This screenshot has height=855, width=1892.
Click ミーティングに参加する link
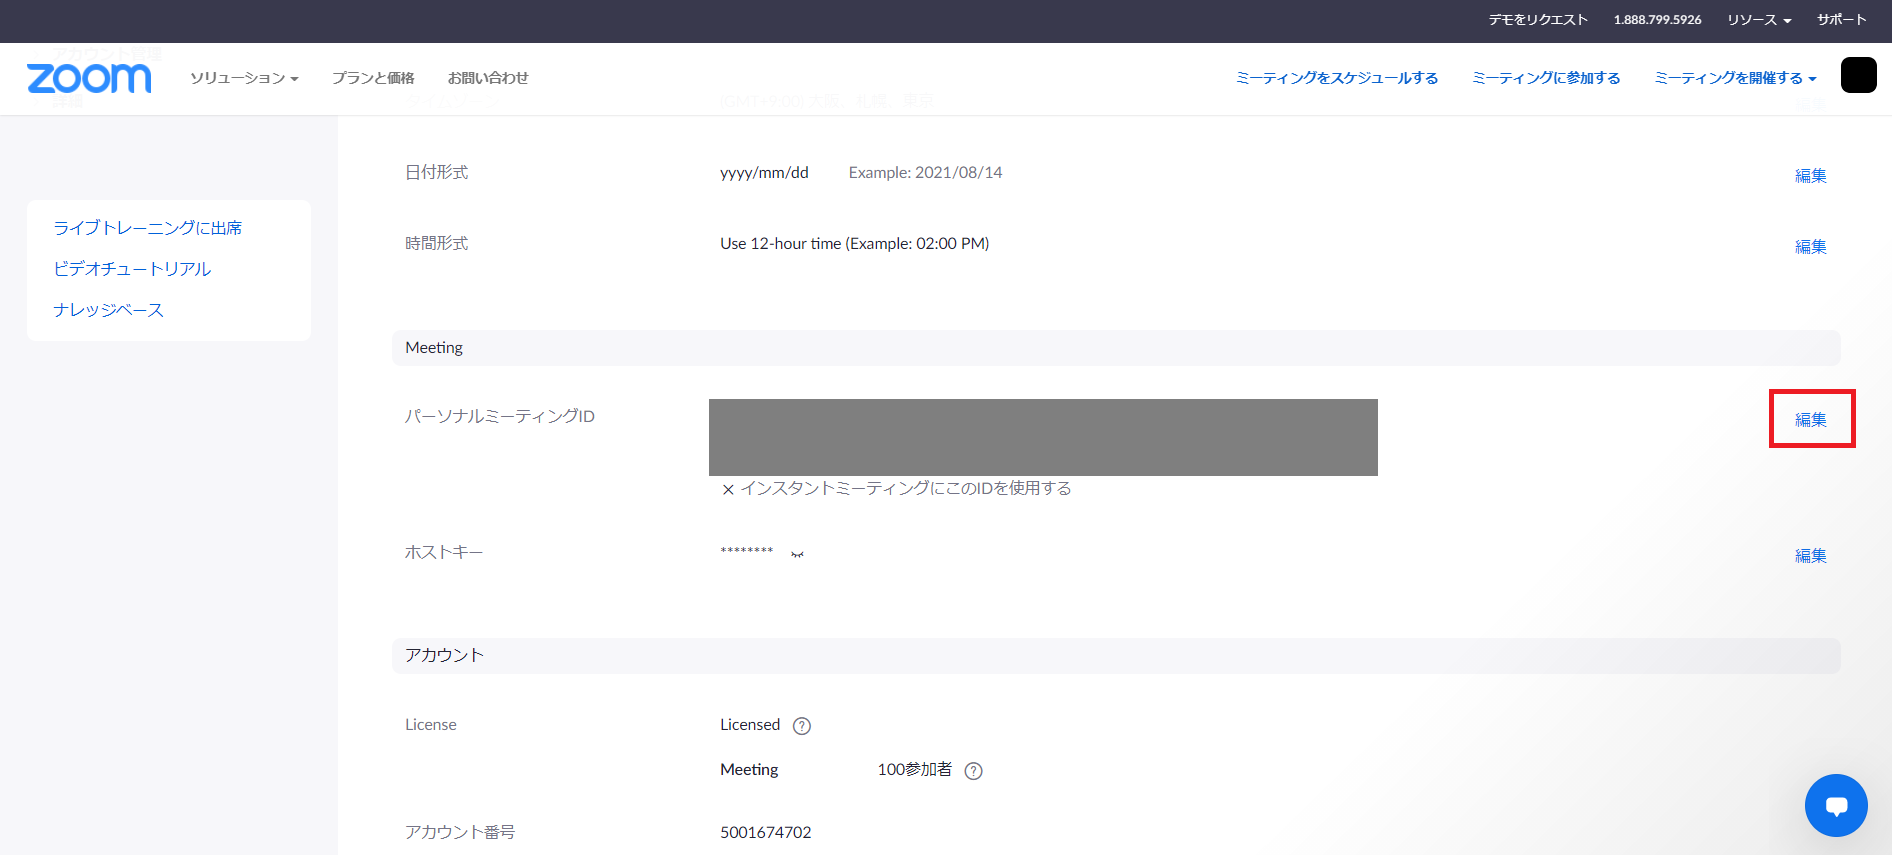click(x=1545, y=78)
